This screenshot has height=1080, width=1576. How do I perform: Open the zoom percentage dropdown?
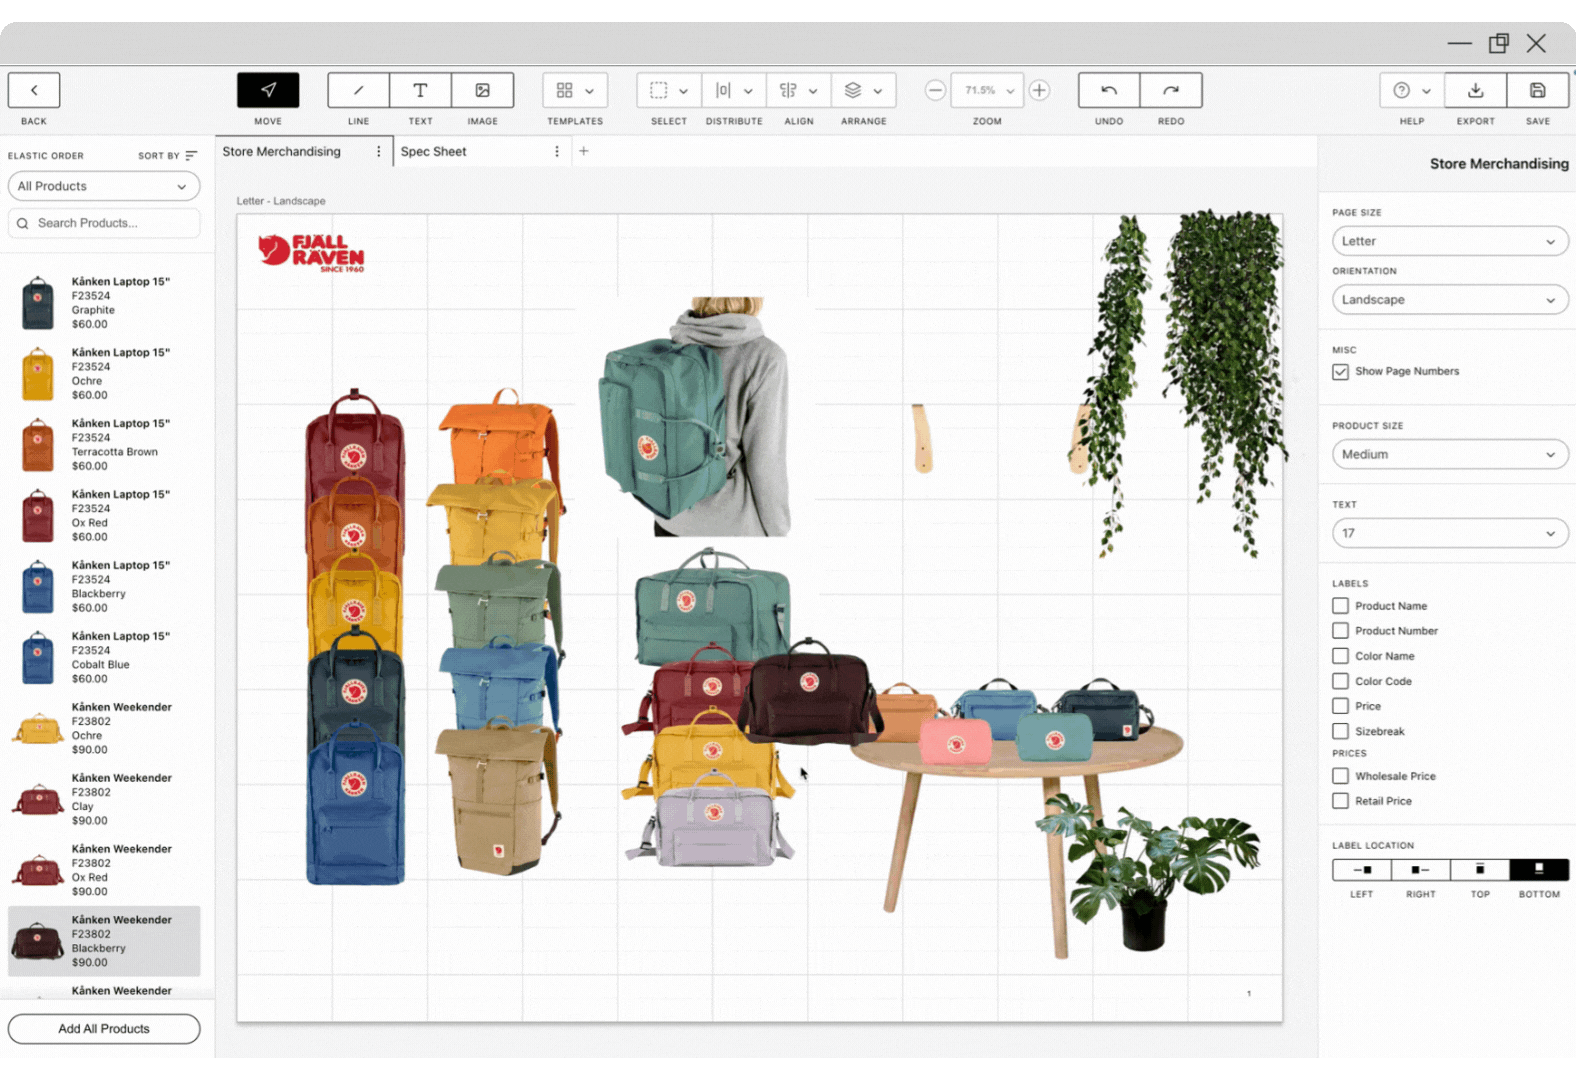coord(988,90)
